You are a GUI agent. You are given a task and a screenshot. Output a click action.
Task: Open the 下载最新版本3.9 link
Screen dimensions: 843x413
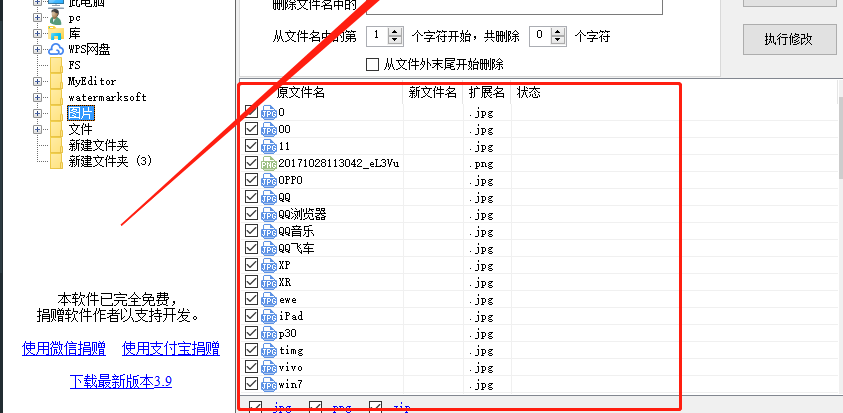pyautogui.click(x=121, y=382)
